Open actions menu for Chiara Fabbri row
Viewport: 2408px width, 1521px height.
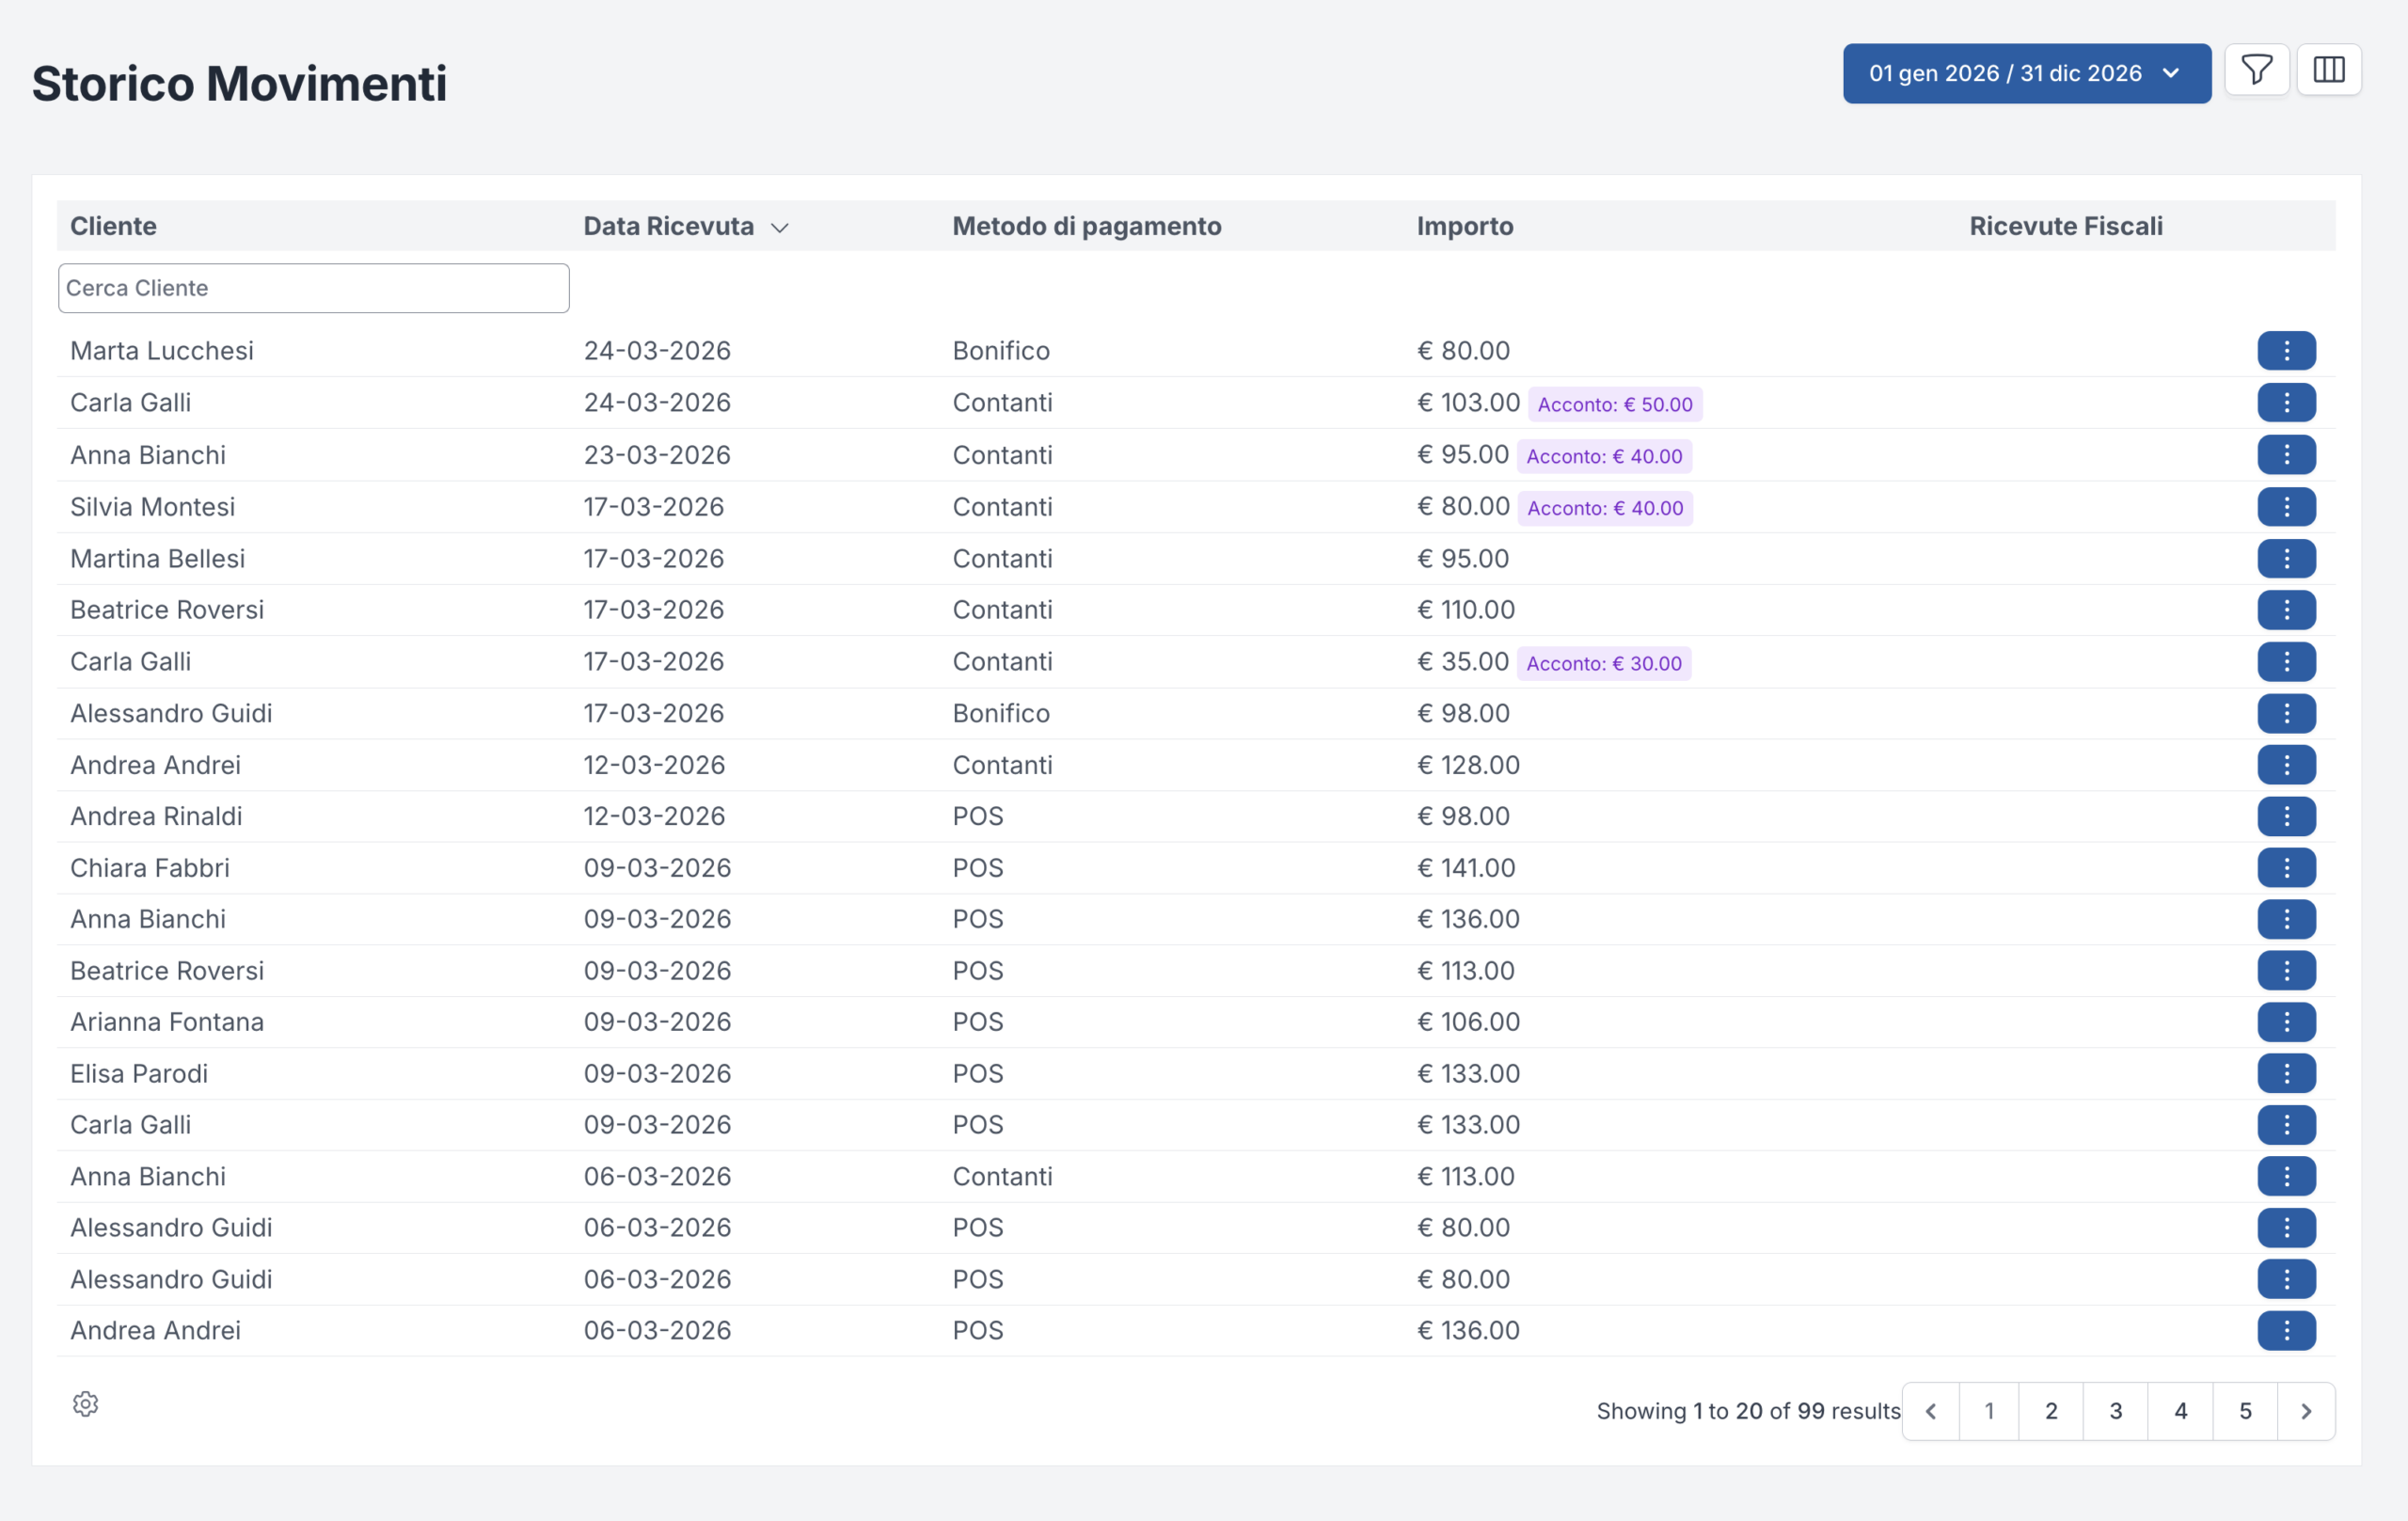tap(2285, 868)
